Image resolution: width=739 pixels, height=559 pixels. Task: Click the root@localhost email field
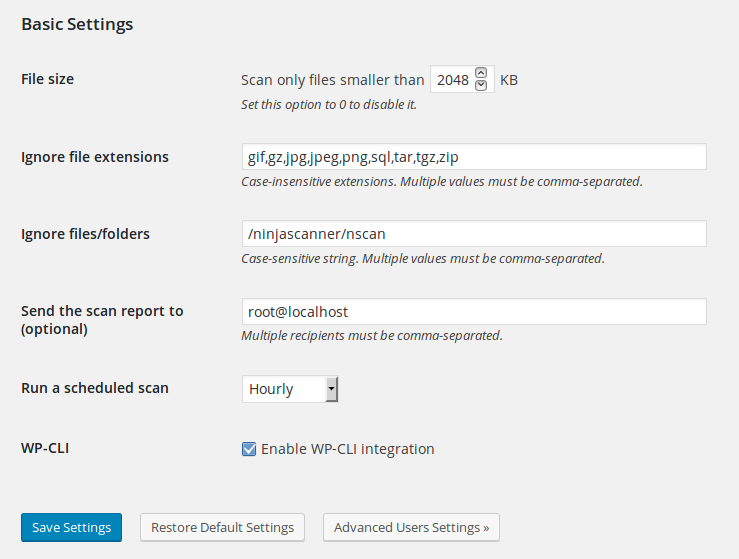[474, 312]
